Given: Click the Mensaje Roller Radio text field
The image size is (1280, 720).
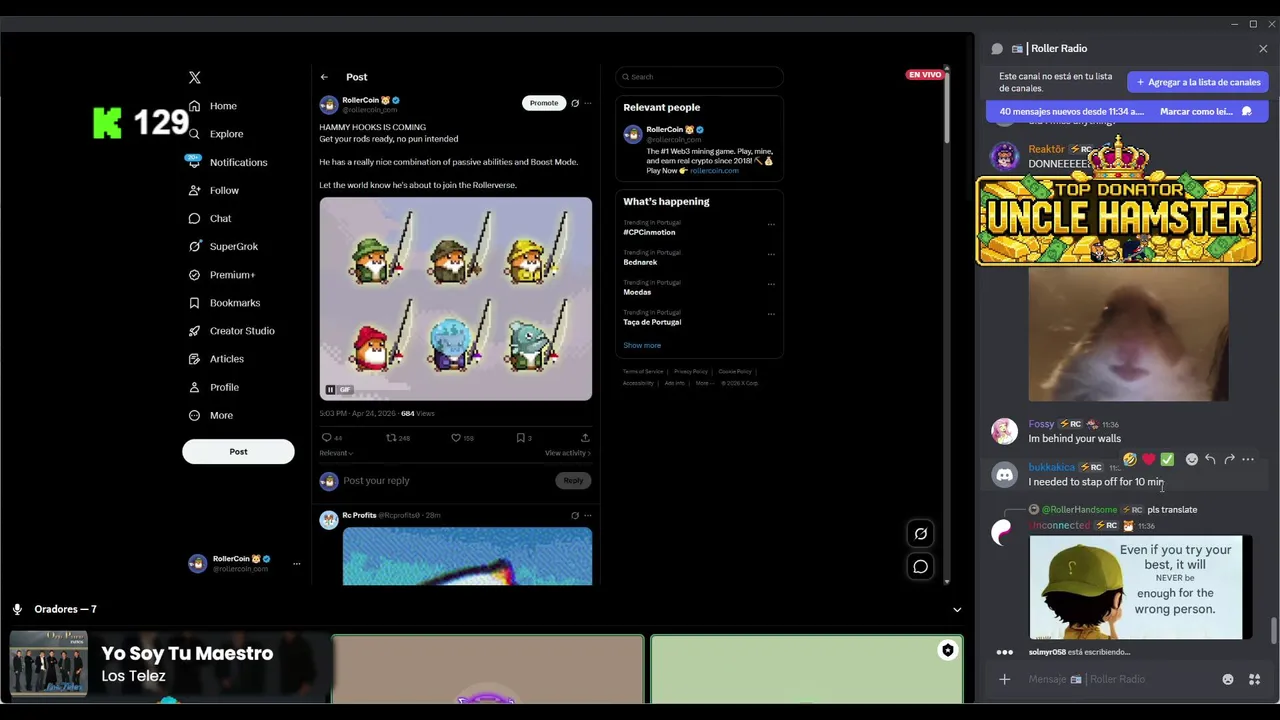Looking at the screenshot, I should (1120, 680).
